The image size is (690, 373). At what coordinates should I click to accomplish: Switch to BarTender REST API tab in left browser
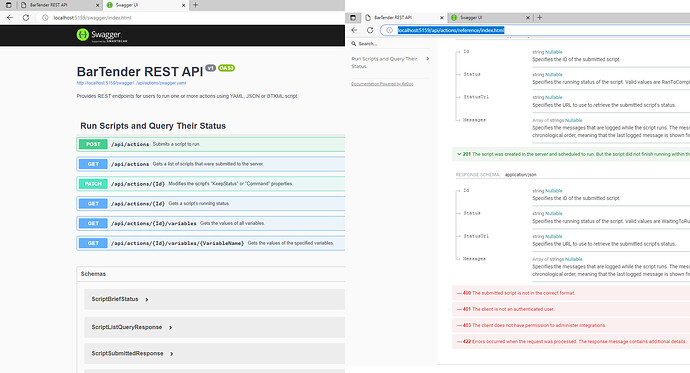pos(60,5)
